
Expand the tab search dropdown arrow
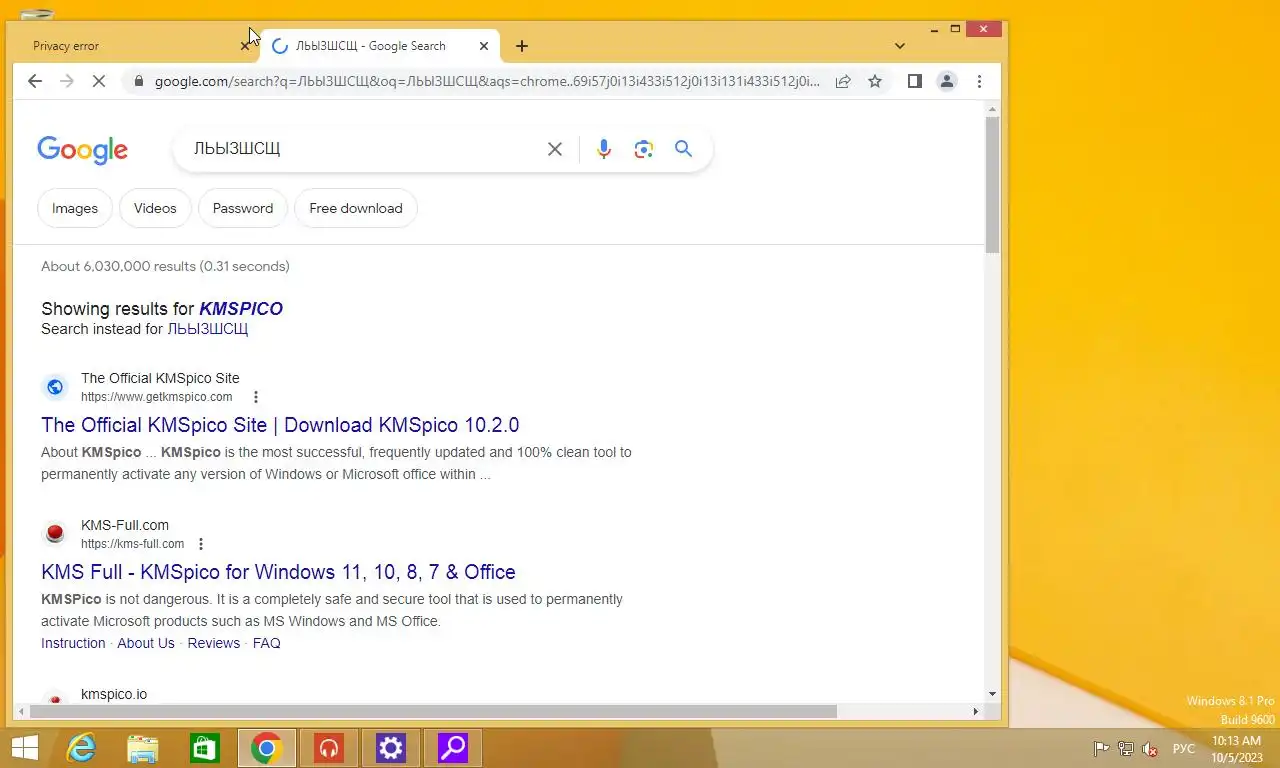click(900, 45)
